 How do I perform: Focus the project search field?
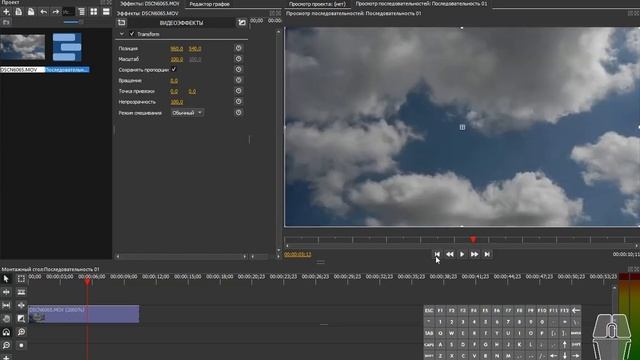click(x=68, y=12)
